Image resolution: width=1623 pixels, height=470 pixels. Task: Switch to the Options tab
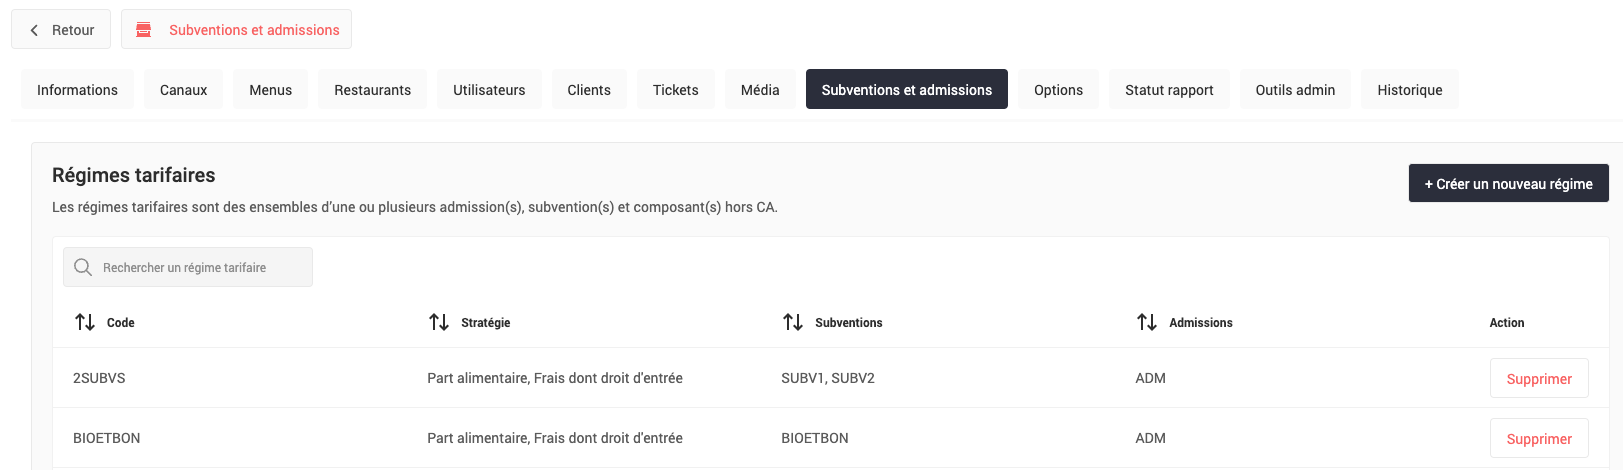[x=1058, y=90]
